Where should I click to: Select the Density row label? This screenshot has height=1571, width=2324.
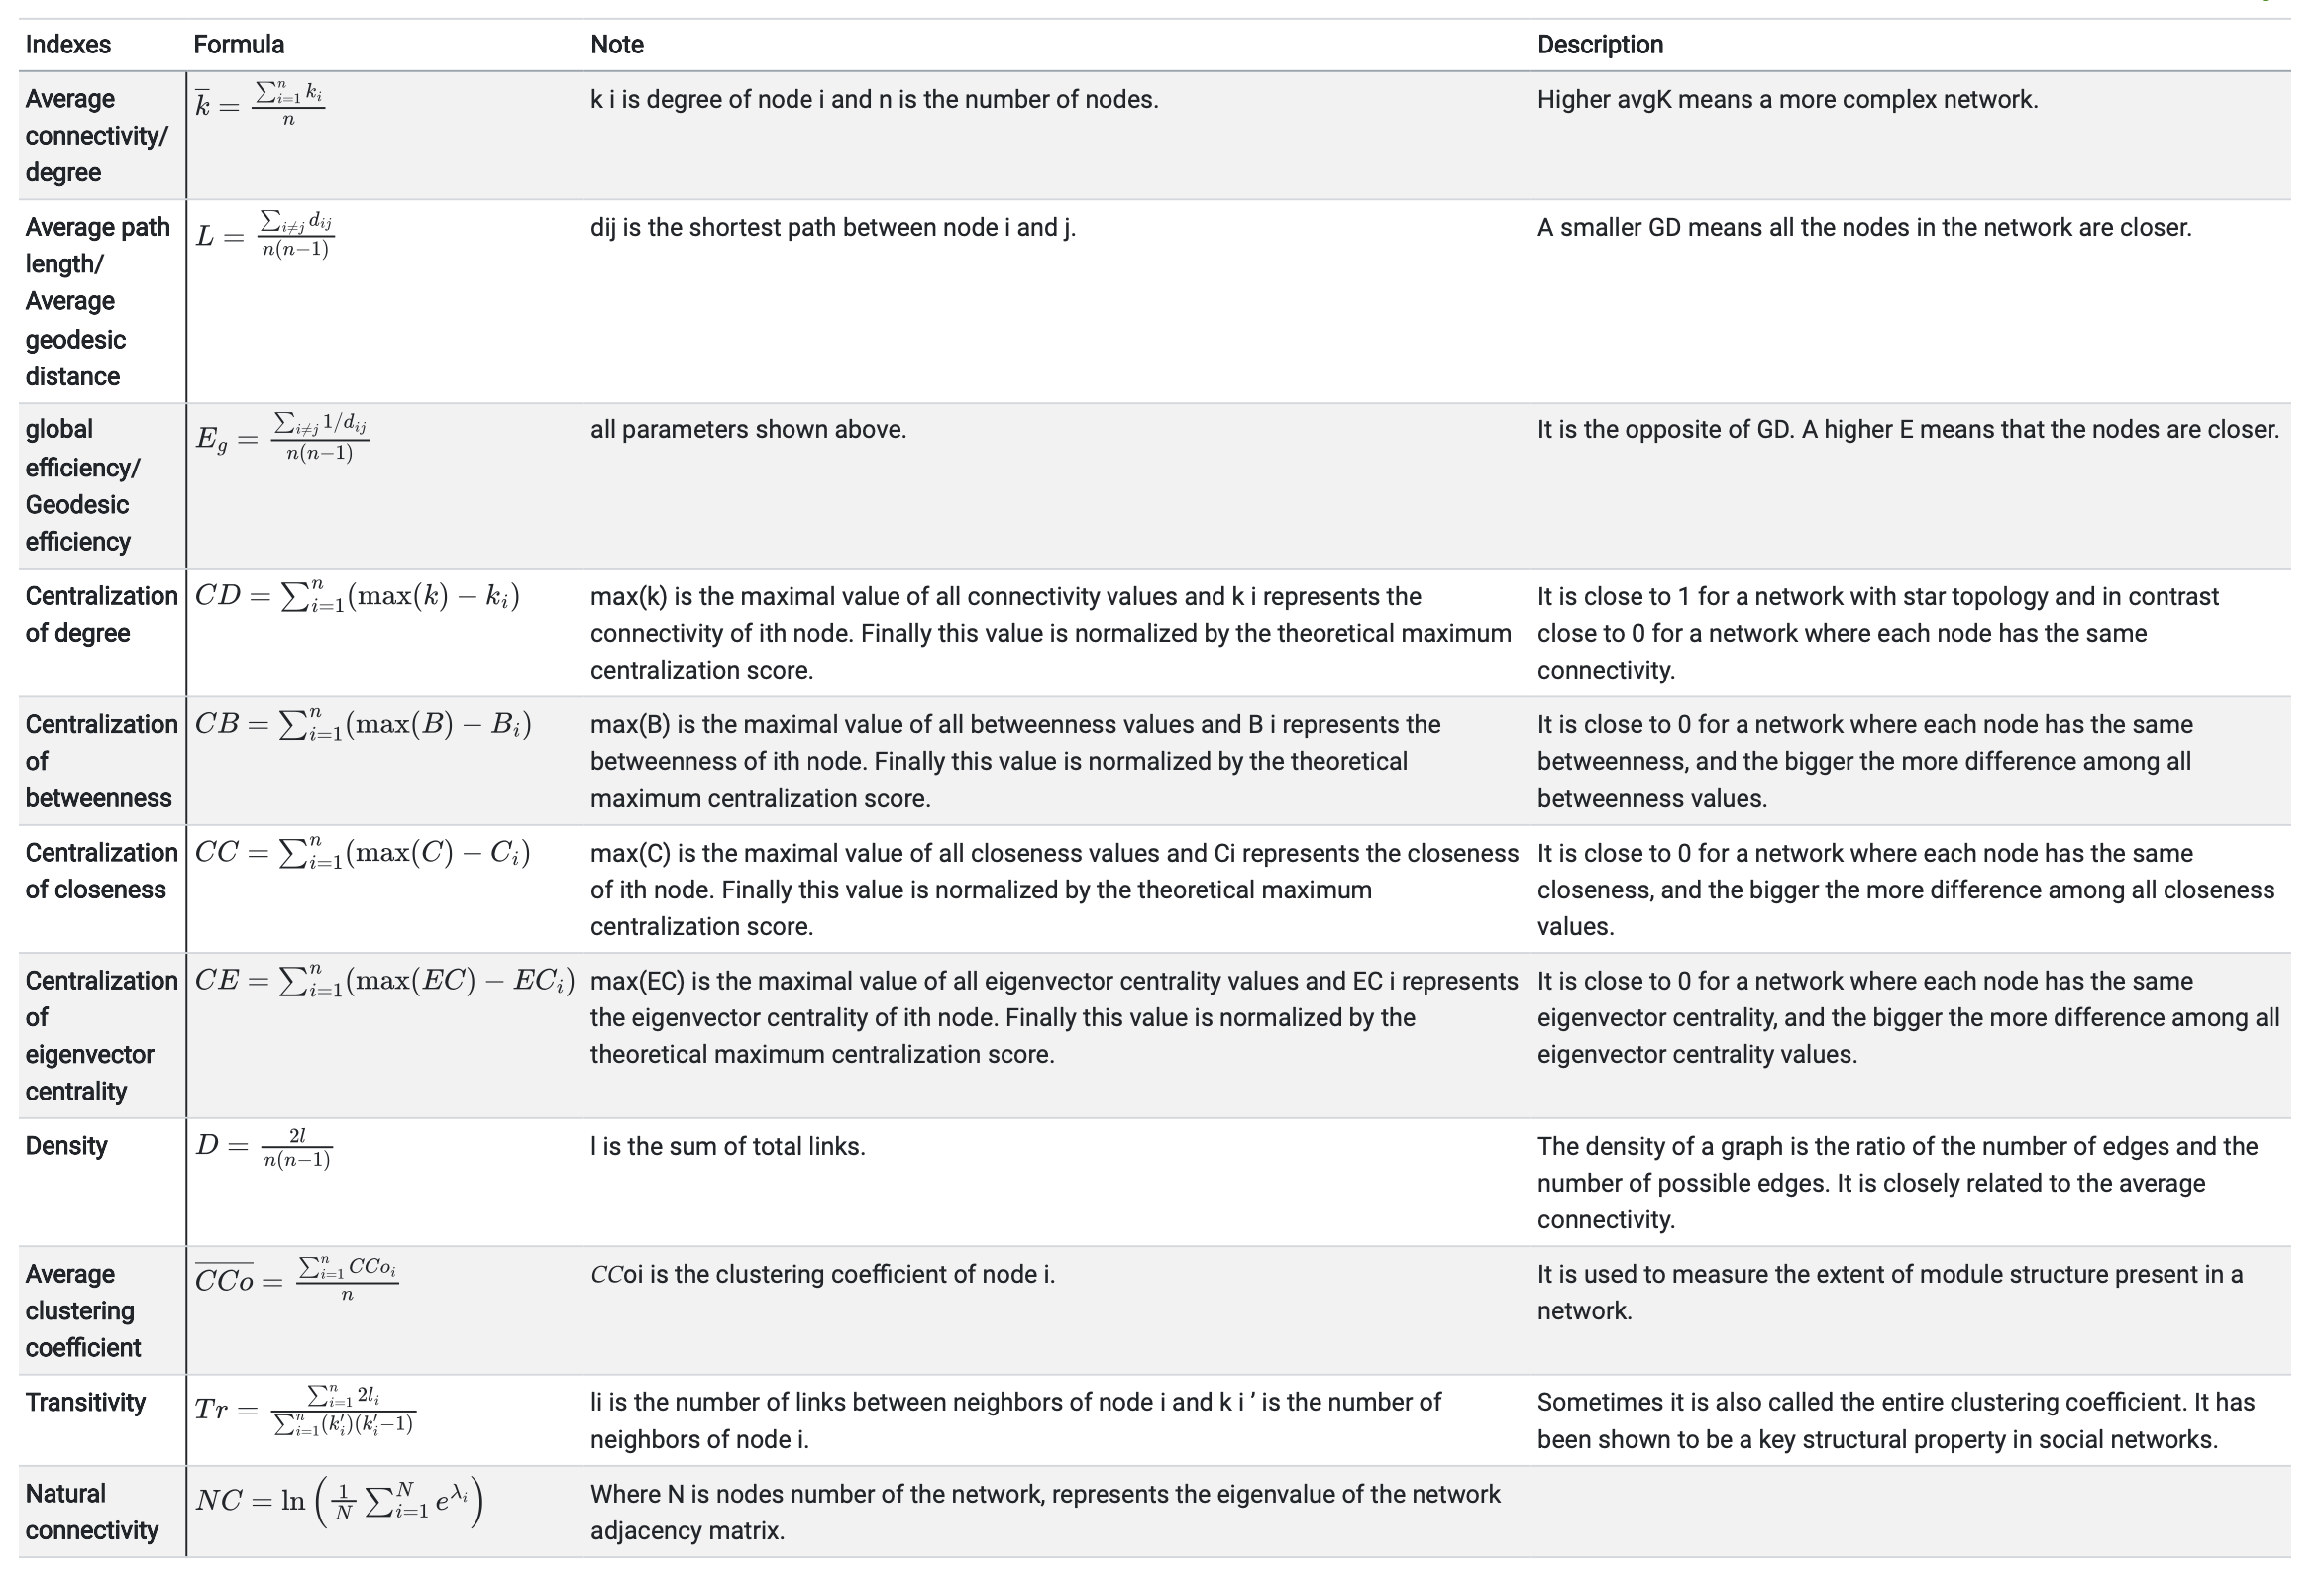click(x=66, y=1146)
